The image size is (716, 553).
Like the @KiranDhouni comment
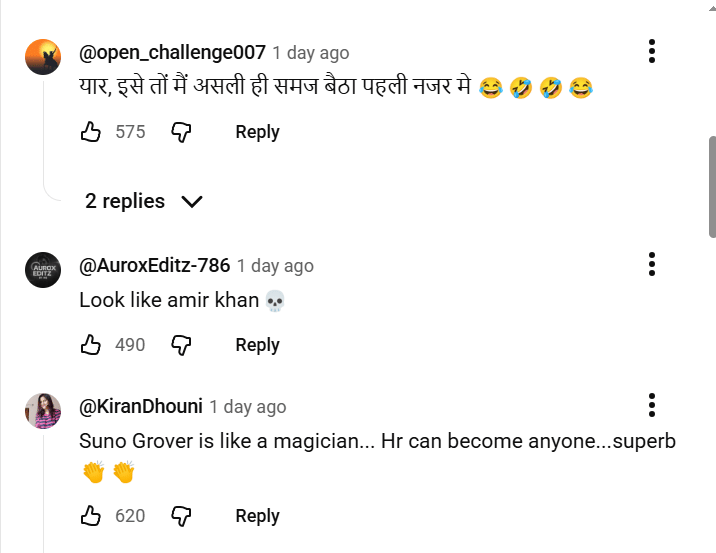[91, 515]
